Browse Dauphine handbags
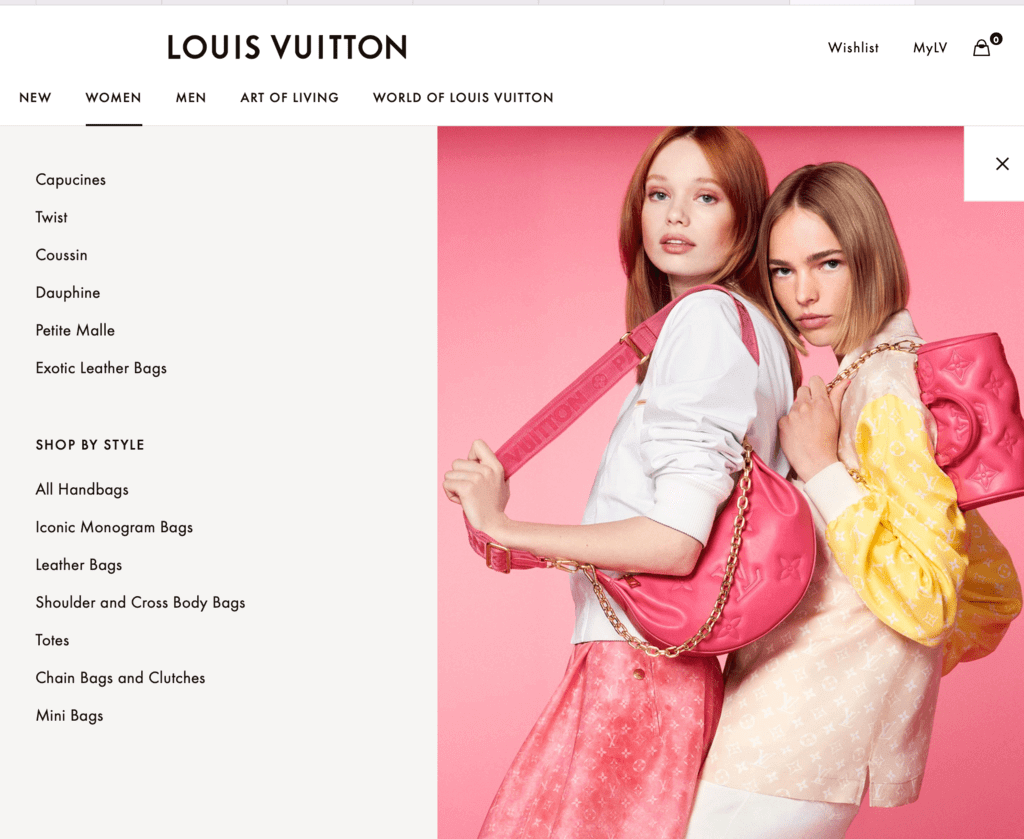Screen dimensions: 1024x839 pyautogui.click(x=68, y=293)
